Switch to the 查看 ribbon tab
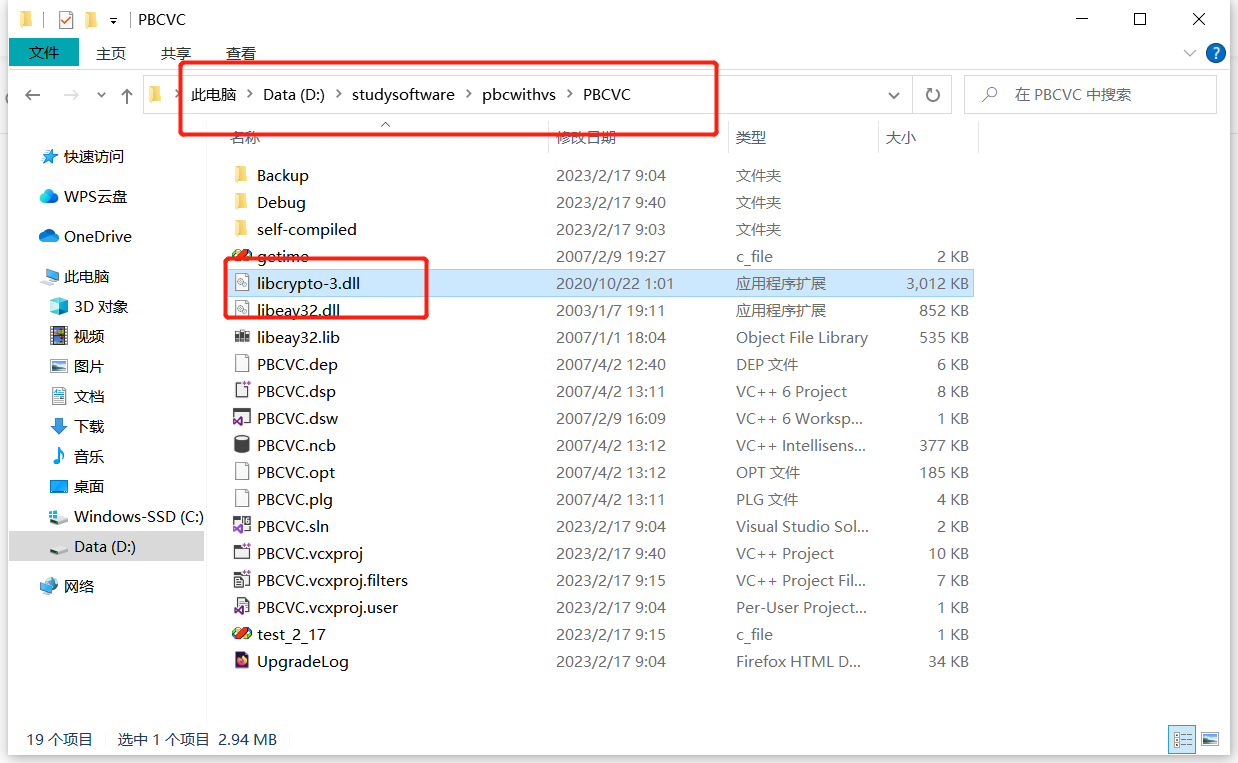Screen dimensions: 1238x763 tap(240, 53)
